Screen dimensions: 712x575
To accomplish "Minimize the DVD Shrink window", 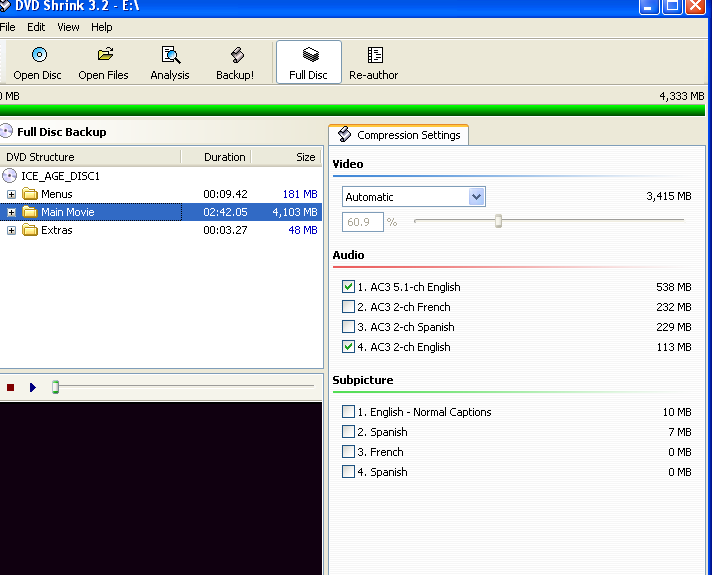I will [649, 6].
